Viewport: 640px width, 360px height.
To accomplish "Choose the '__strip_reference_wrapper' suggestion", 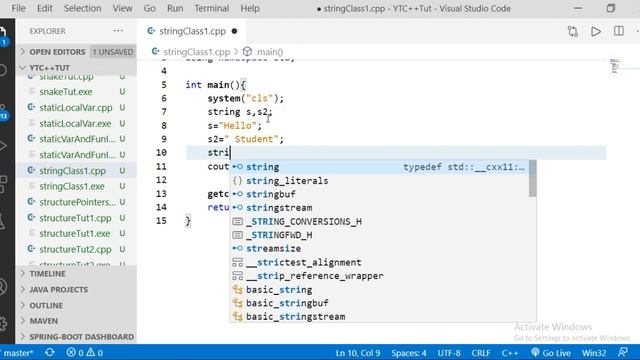I will tap(380, 276).
